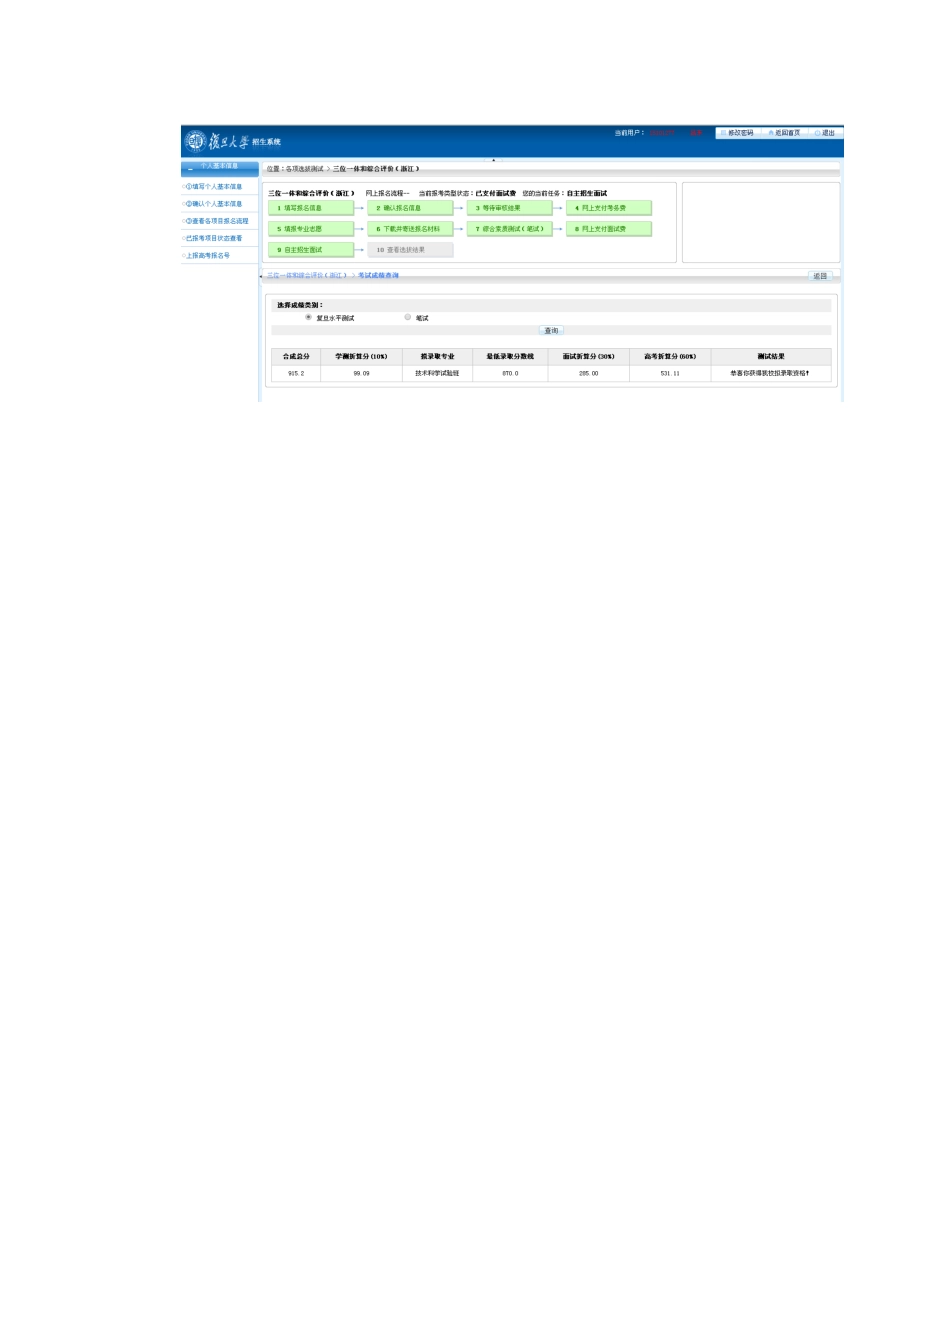Click step 1 填写报名信息
950x1344 pixels.
[311, 208]
